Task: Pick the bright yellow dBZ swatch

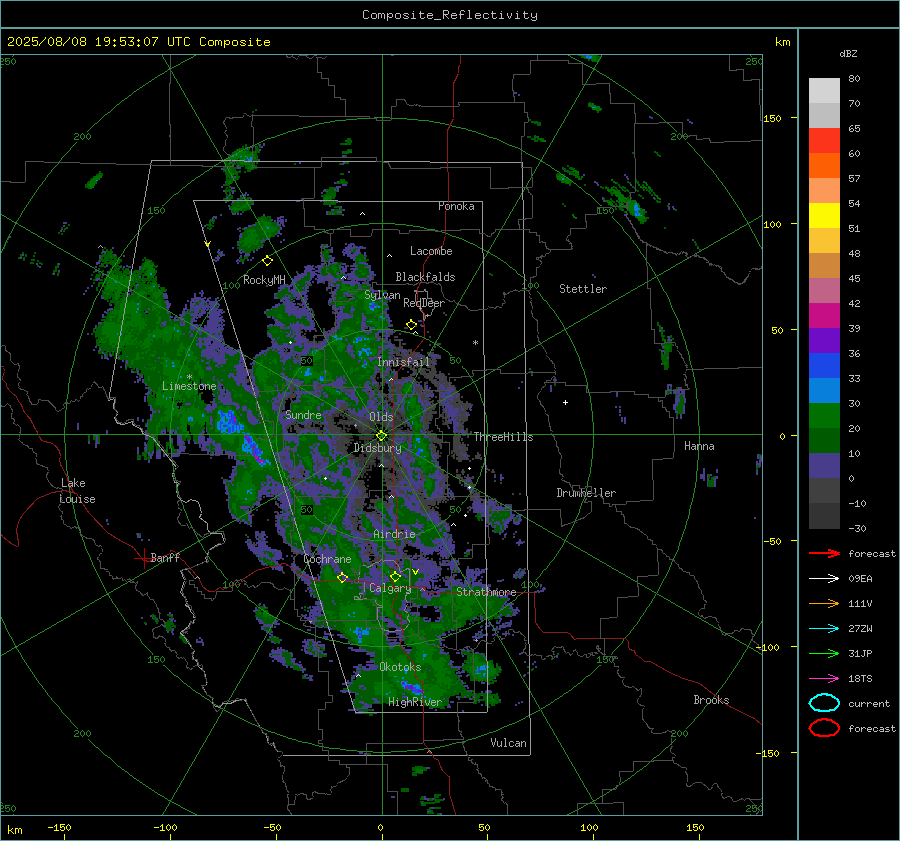Action: point(824,215)
